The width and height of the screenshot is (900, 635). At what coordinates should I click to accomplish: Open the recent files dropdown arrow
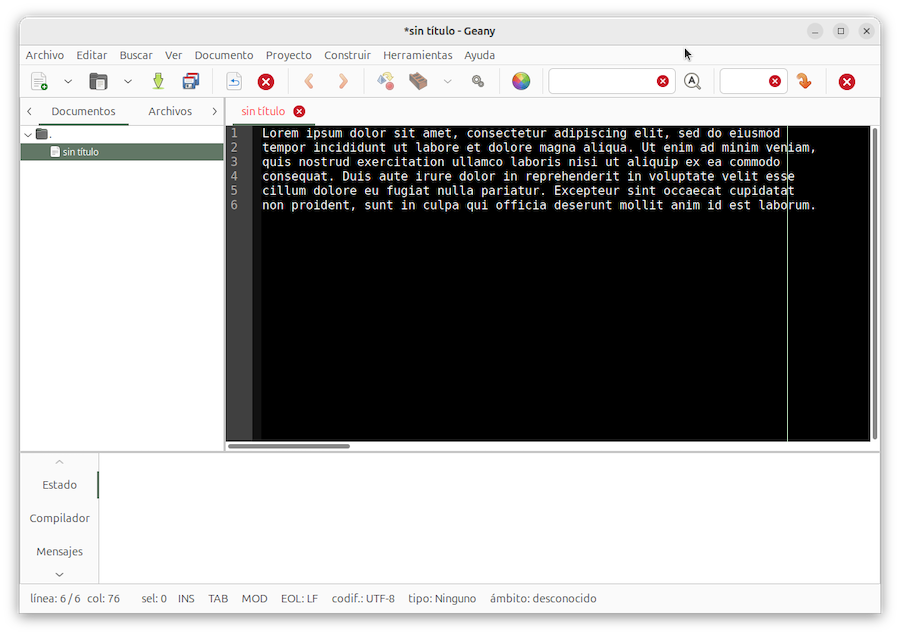(x=128, y=82)
